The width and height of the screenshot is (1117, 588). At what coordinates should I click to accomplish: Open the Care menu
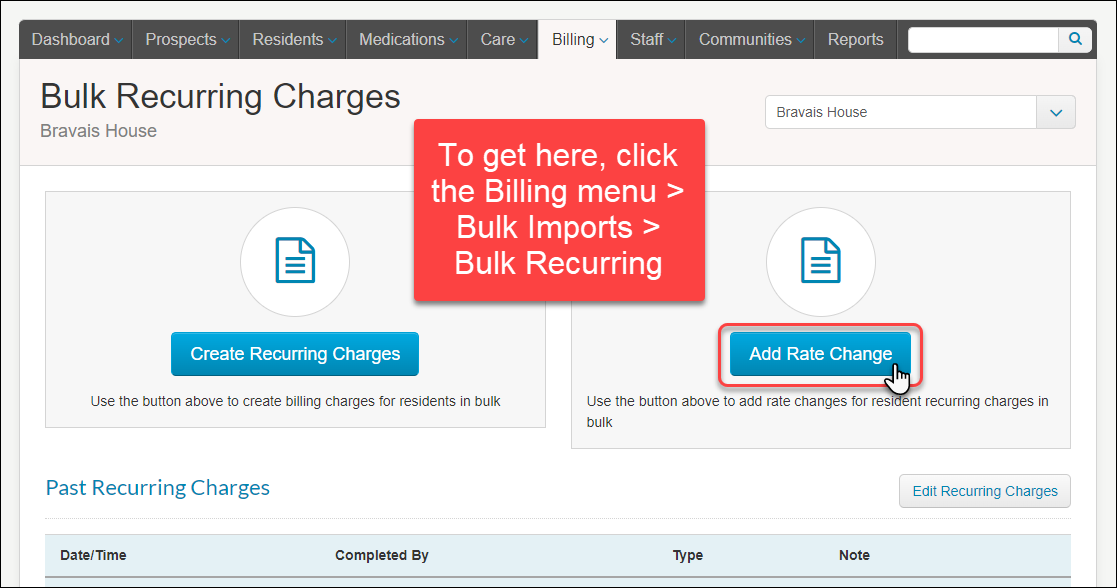[x=503, y=40]
